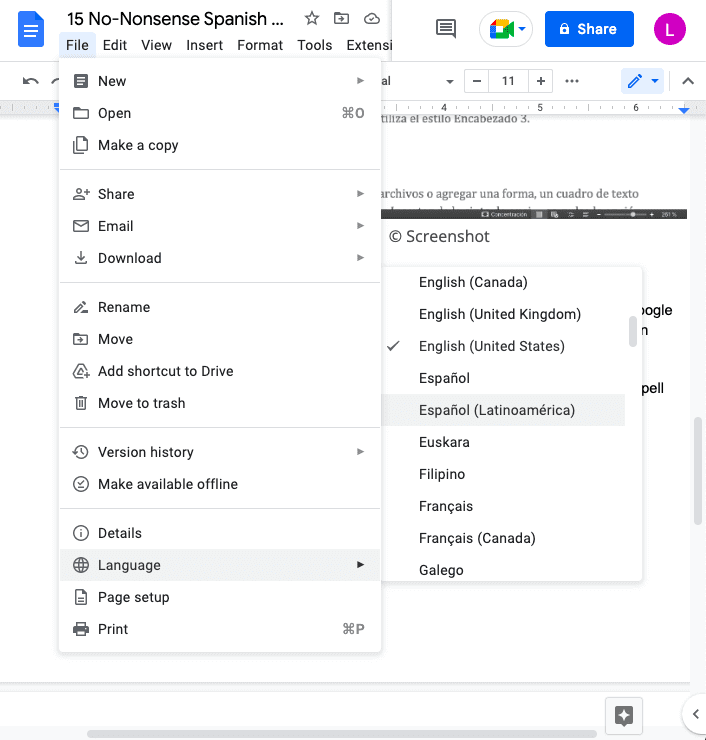Image resolution: width=706 pixels, height=740 pixels.
Task: Collapse the menus with the up chevron
Action: (688, 81)
